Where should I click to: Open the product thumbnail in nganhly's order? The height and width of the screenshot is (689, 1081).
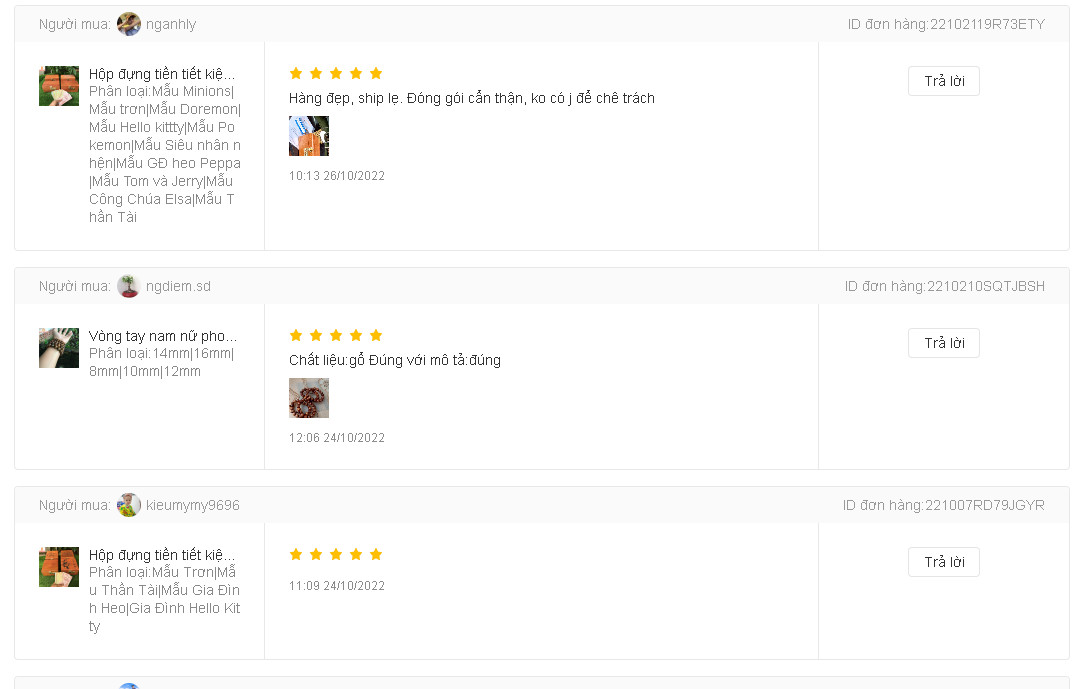[59, 86]
